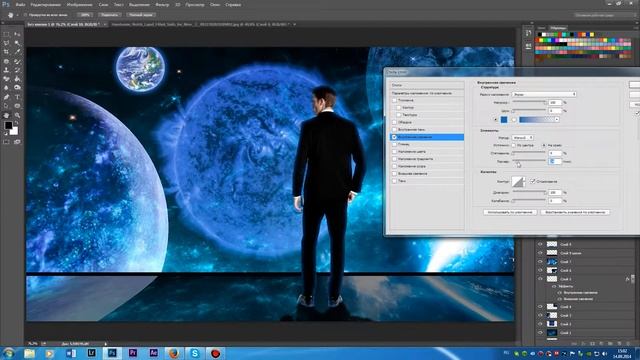Click 100% zoom button in options bar
The height and width of the screenshot is (360, 640).
pos(85,15)
